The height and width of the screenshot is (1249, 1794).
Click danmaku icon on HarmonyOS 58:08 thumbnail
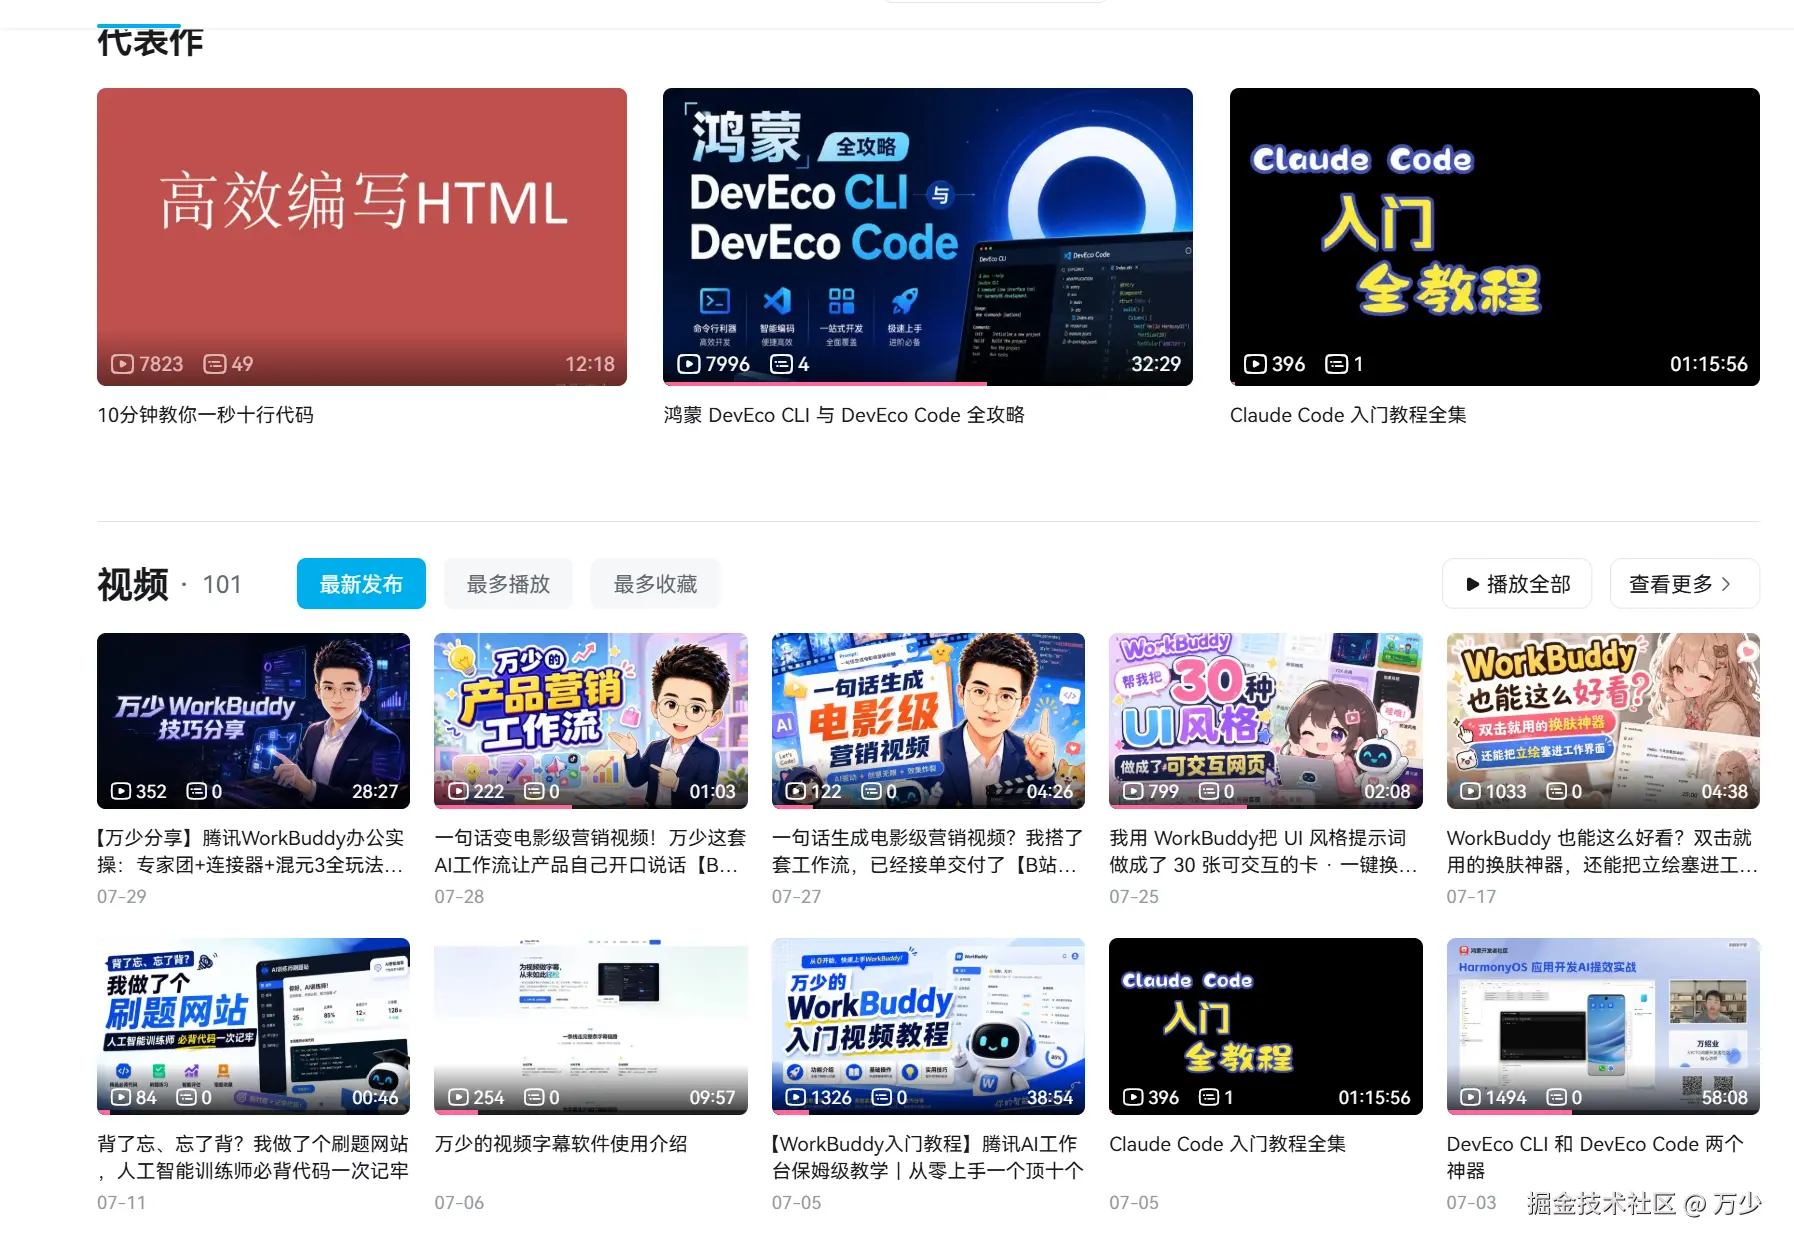tap(1557, 1097)
